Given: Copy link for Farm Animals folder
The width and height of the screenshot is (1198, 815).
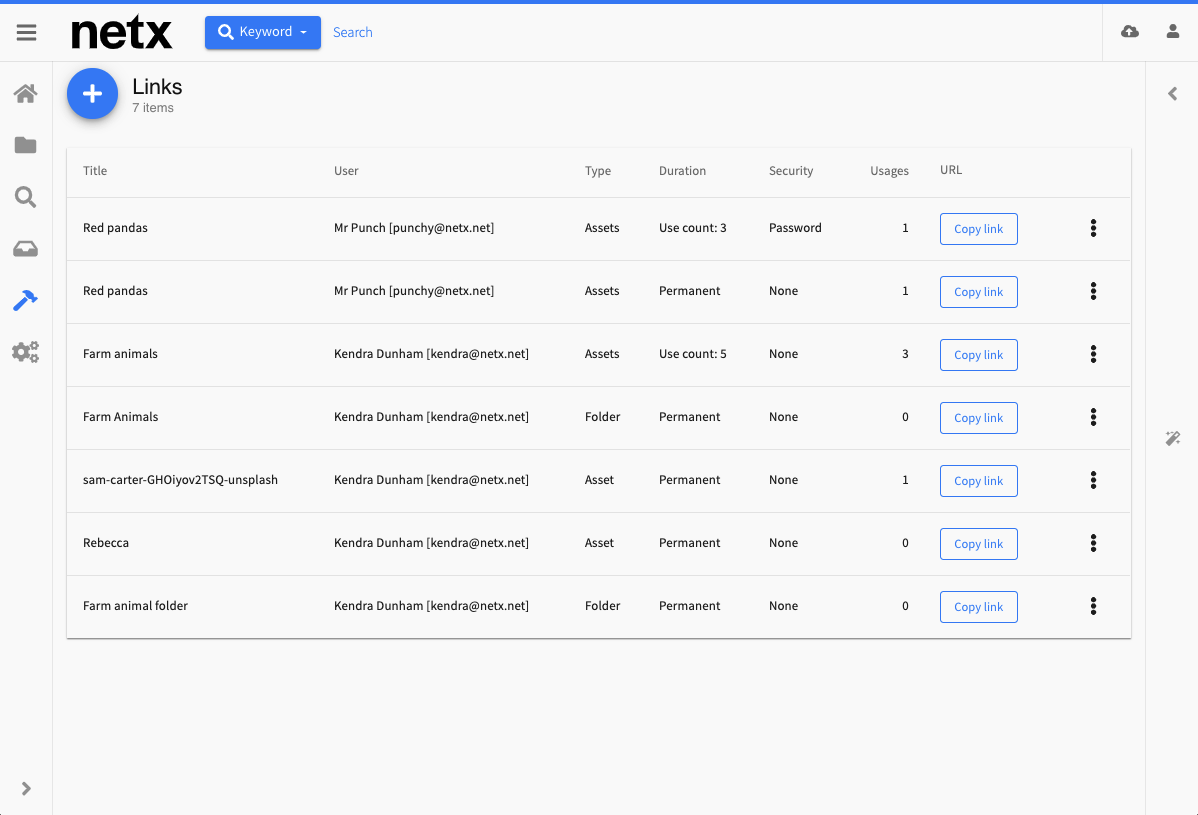Looking at the screenshot, I should pyautogui.click(x=978, y=418).
